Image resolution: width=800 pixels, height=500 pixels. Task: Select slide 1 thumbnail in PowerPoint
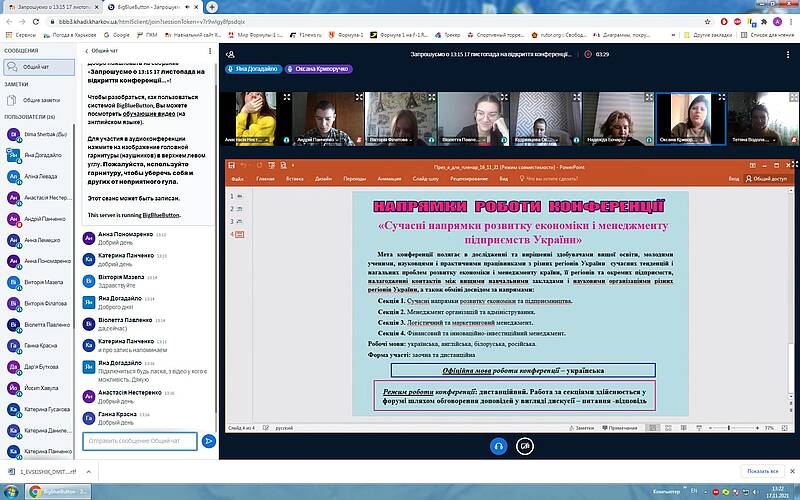(x=240, y=196)
